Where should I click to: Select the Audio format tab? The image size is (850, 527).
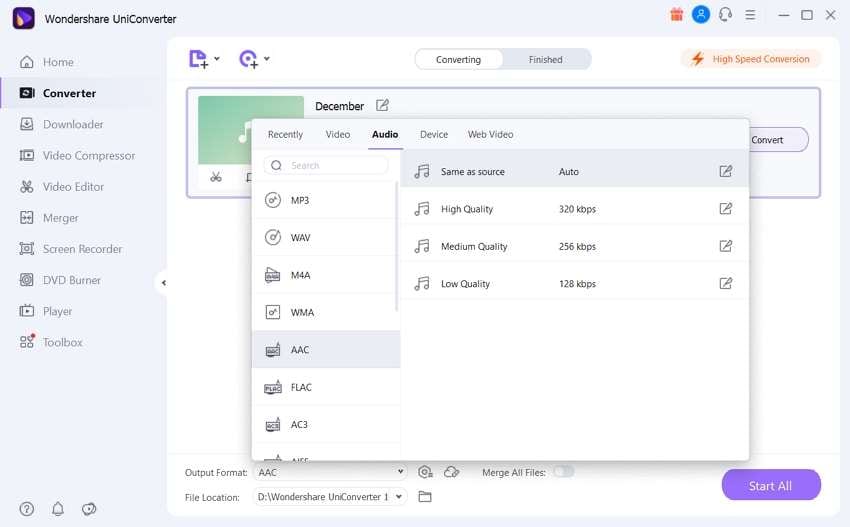click(x=385, y=134)
